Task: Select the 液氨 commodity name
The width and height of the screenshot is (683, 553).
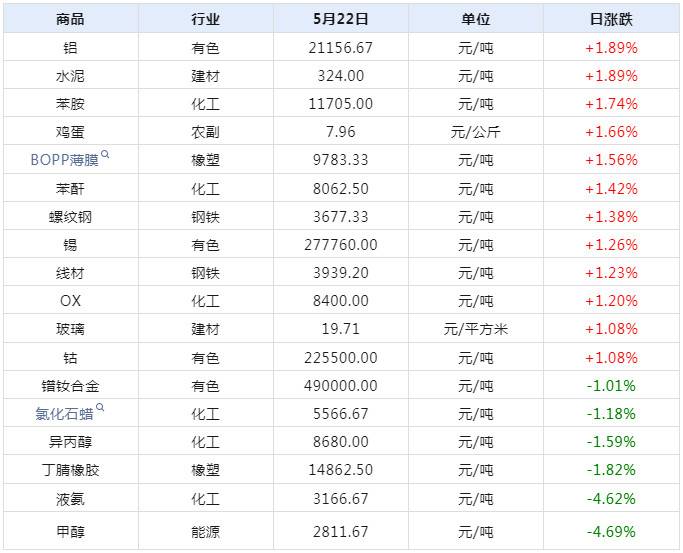Action: click(x=70, y=498)
